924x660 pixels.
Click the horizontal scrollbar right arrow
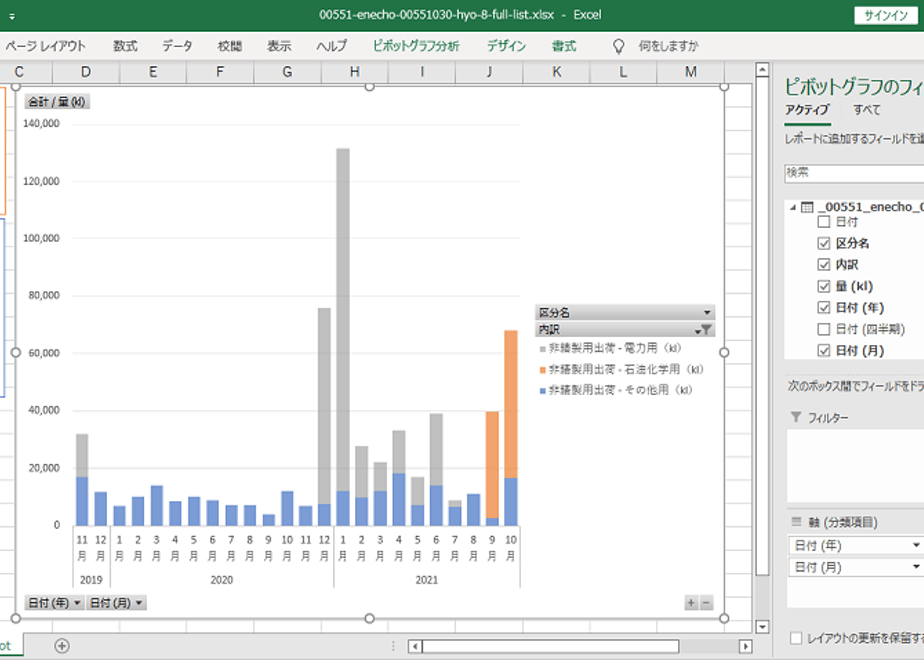[745, 646]
